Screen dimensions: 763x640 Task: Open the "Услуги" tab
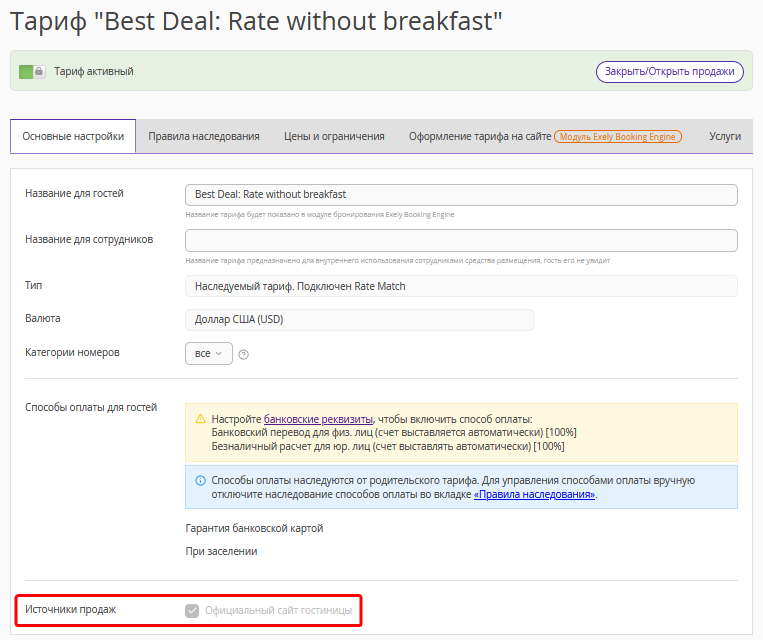pos(725,137)
